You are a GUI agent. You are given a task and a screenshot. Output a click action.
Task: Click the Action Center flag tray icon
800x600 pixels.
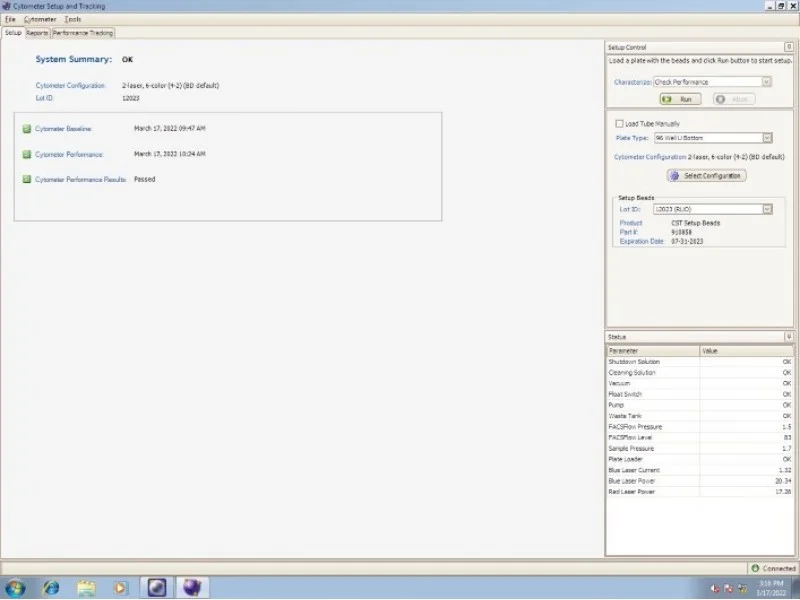[x=729, y=589]
